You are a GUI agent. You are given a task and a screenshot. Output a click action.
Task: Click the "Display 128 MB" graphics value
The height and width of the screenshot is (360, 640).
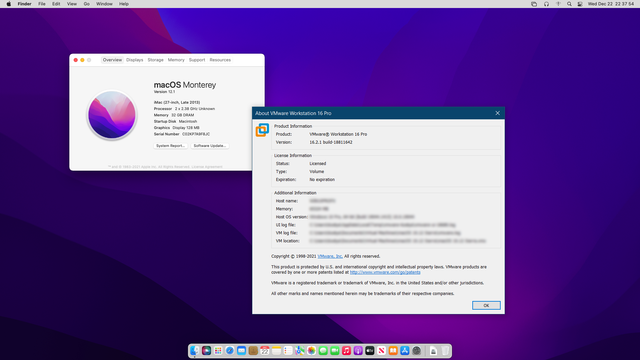click(186, 128)
